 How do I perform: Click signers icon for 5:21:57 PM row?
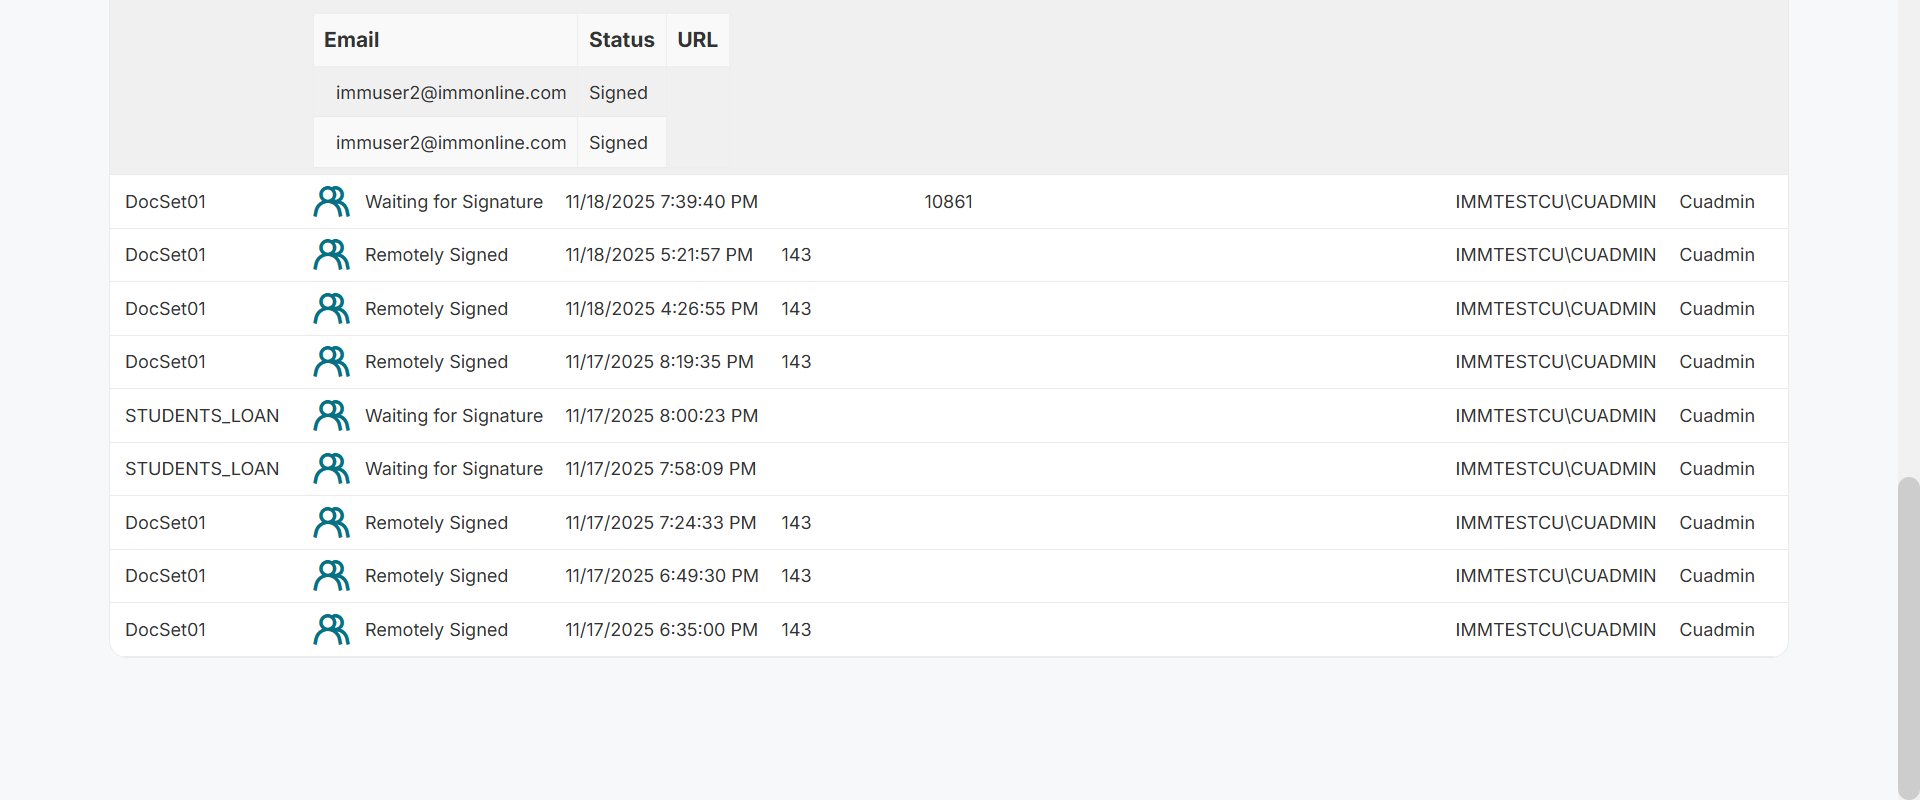[331, 255]
